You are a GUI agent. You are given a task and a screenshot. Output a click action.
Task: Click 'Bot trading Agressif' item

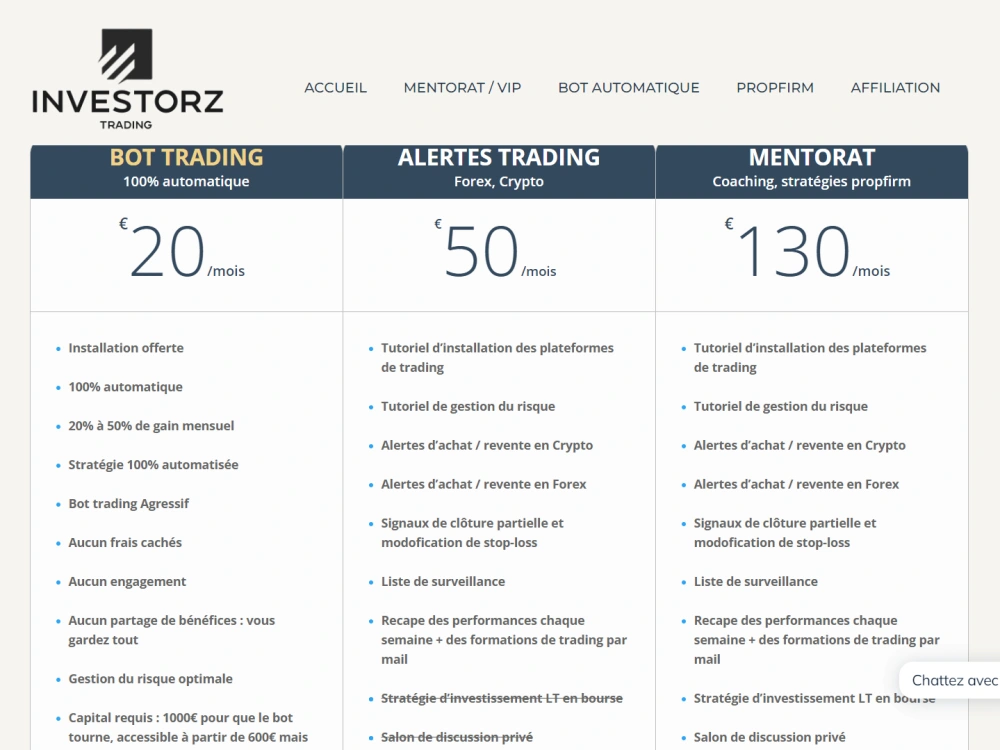coord(129,504)
